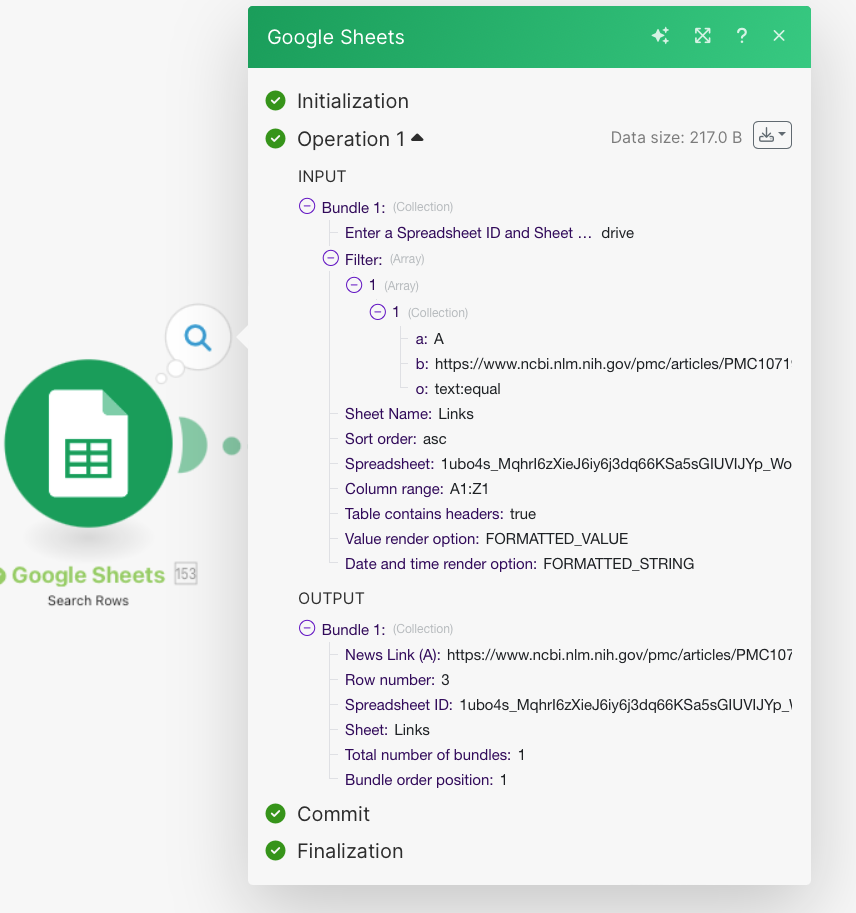The width and height of the screenshot is (856, 913).
Task: Click the INPUT section heading
Action: (x=322, y=176)
